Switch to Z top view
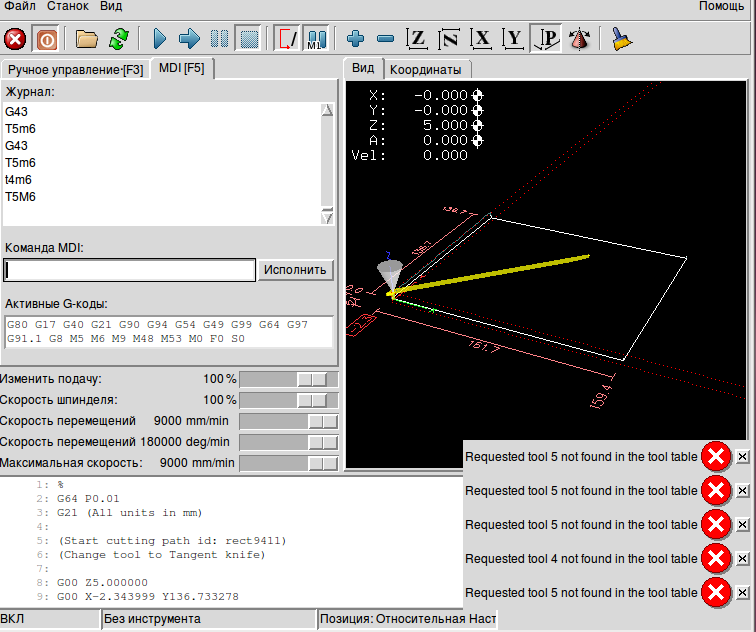 417,39
